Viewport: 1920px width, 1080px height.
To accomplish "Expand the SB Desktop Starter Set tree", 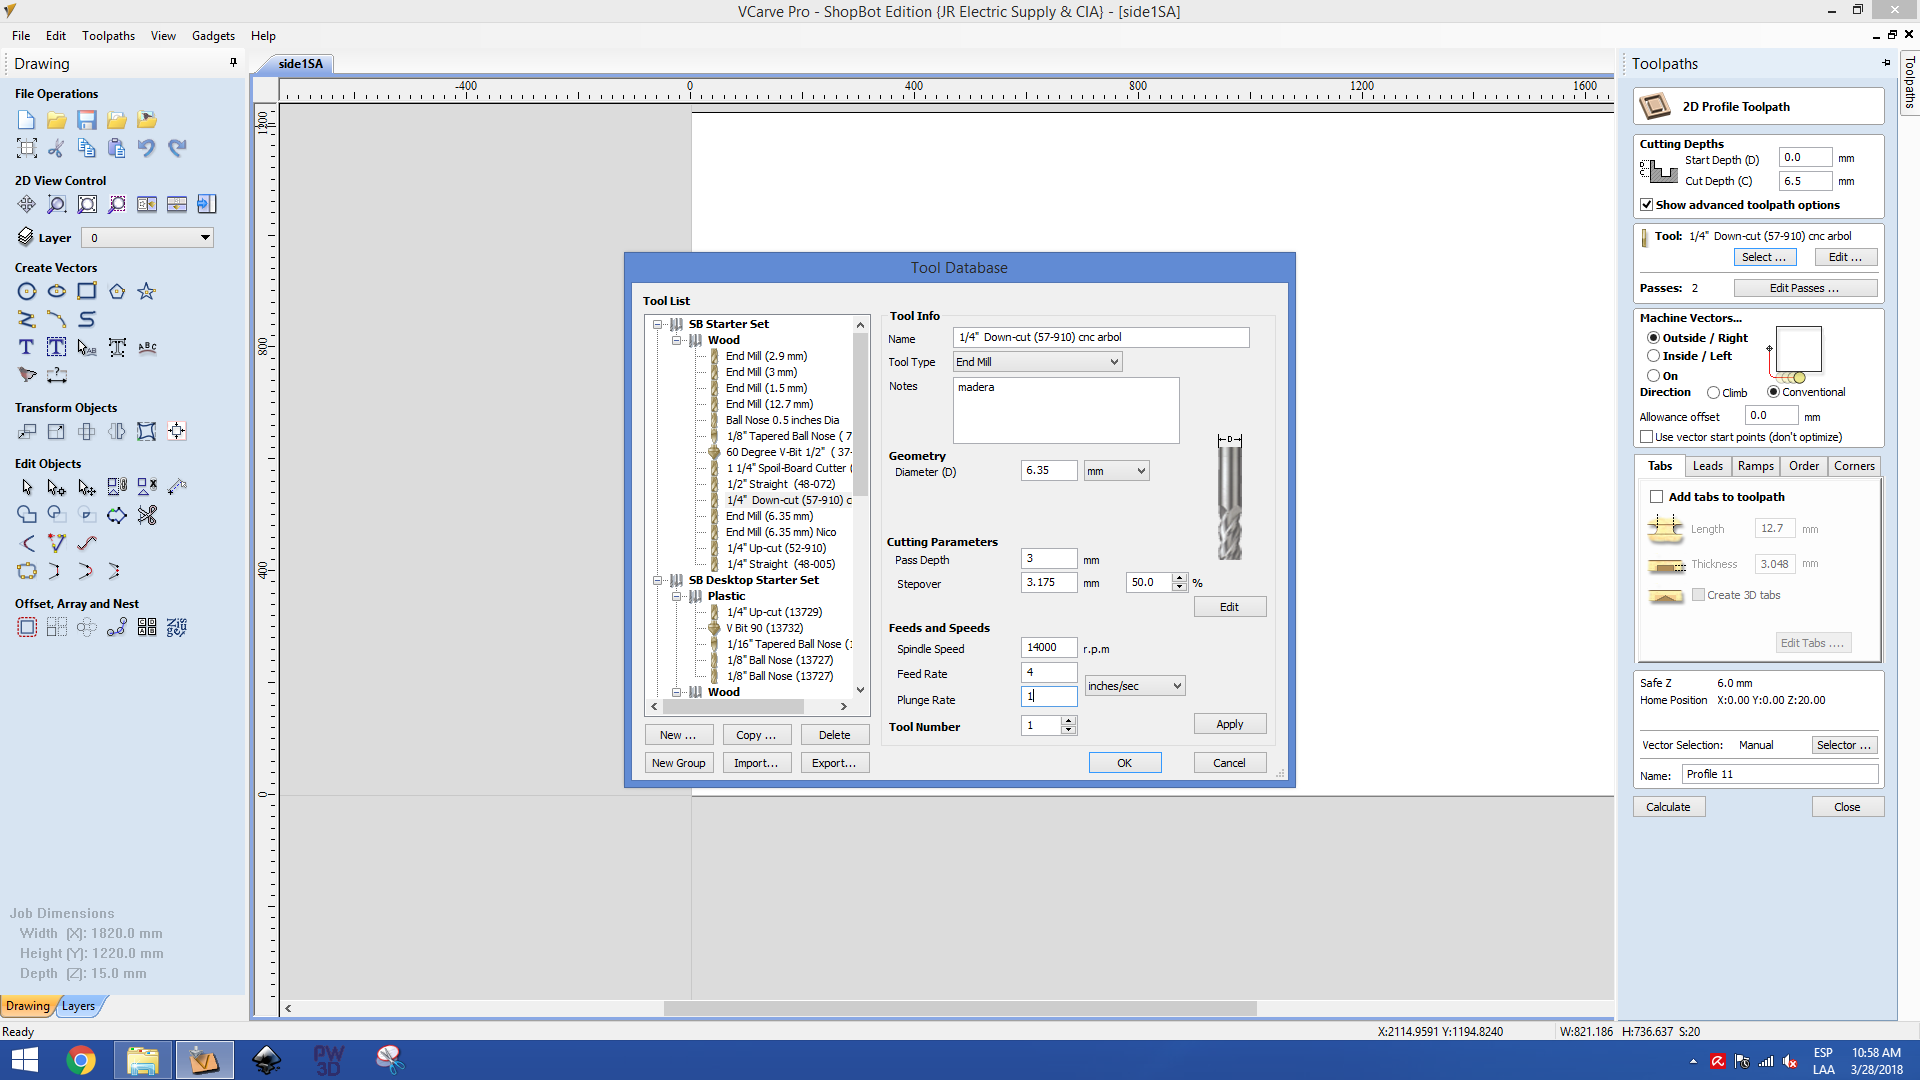I will coord(655,580).
